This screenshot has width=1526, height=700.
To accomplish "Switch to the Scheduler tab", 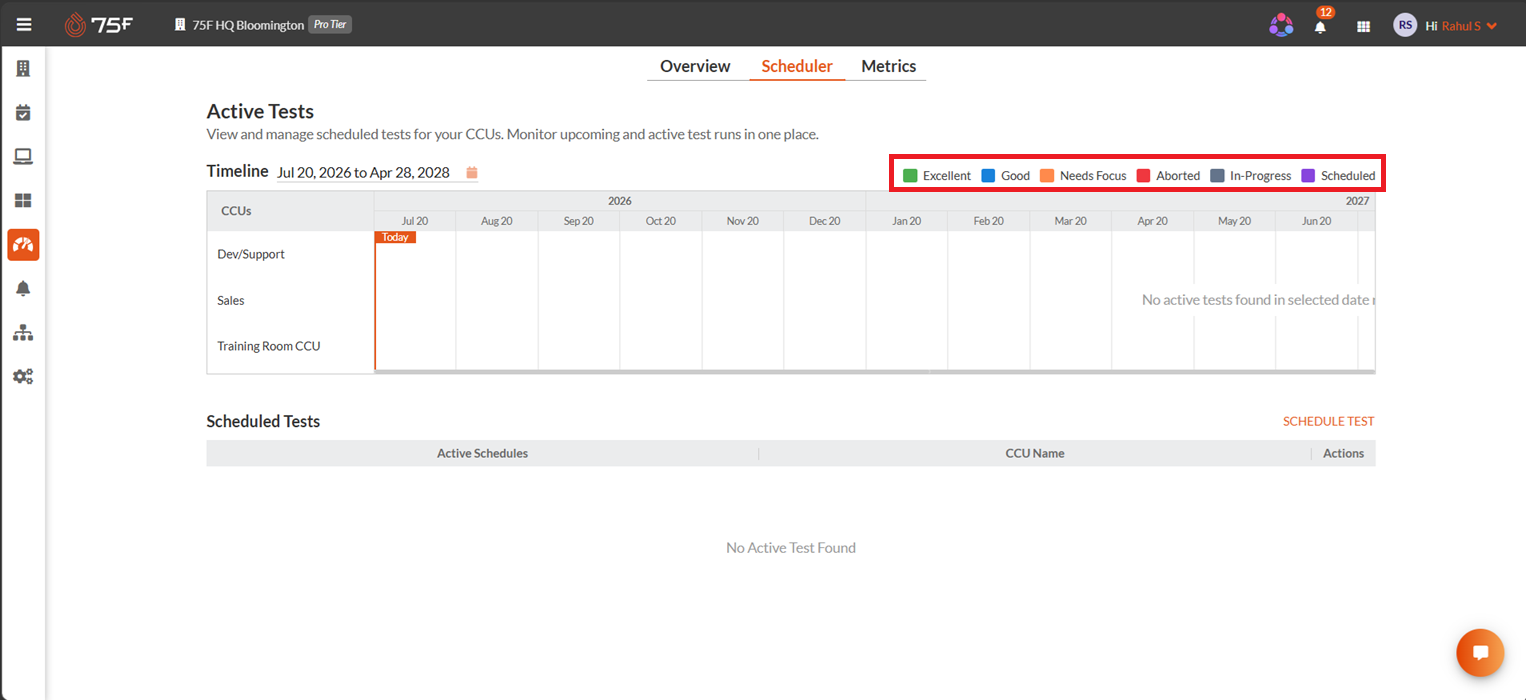I will click(797, 66).
